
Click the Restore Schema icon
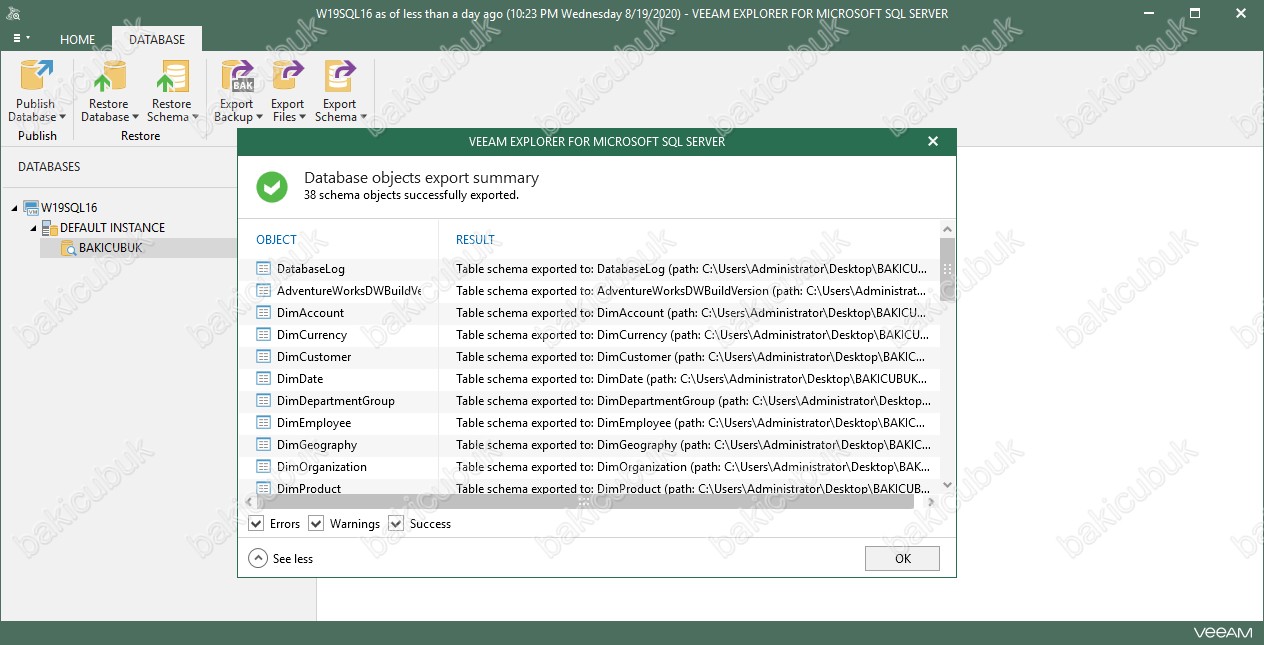(171, 76)
